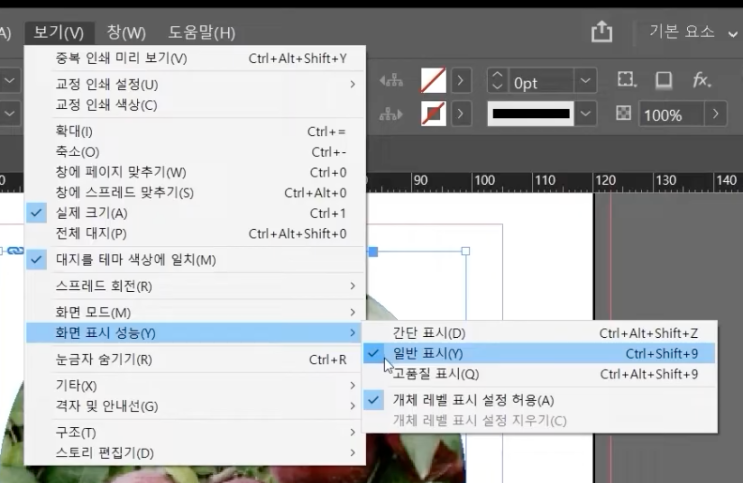The height and width of the screenshot is (483, 743).
Task: Open 스토리 편집기(D) submenu
Action: pos(195,453)
